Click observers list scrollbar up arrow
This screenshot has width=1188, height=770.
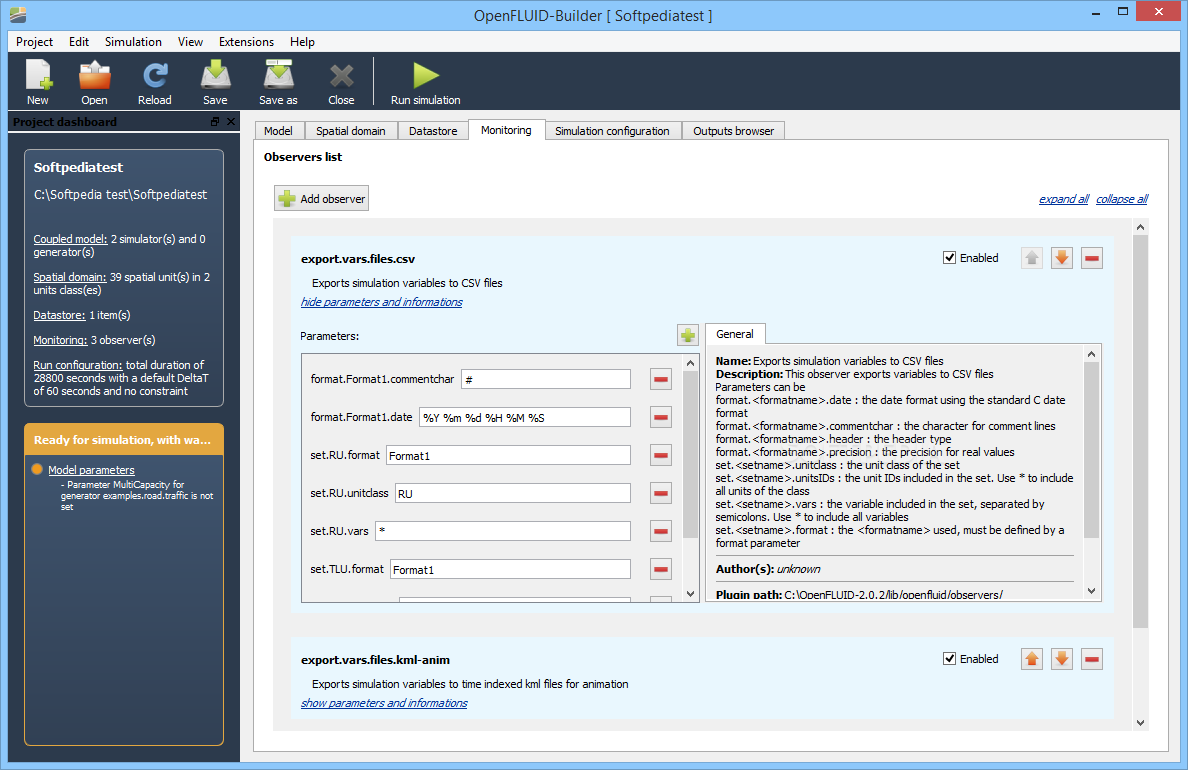pyautogui.click(x=1140, y=227)
